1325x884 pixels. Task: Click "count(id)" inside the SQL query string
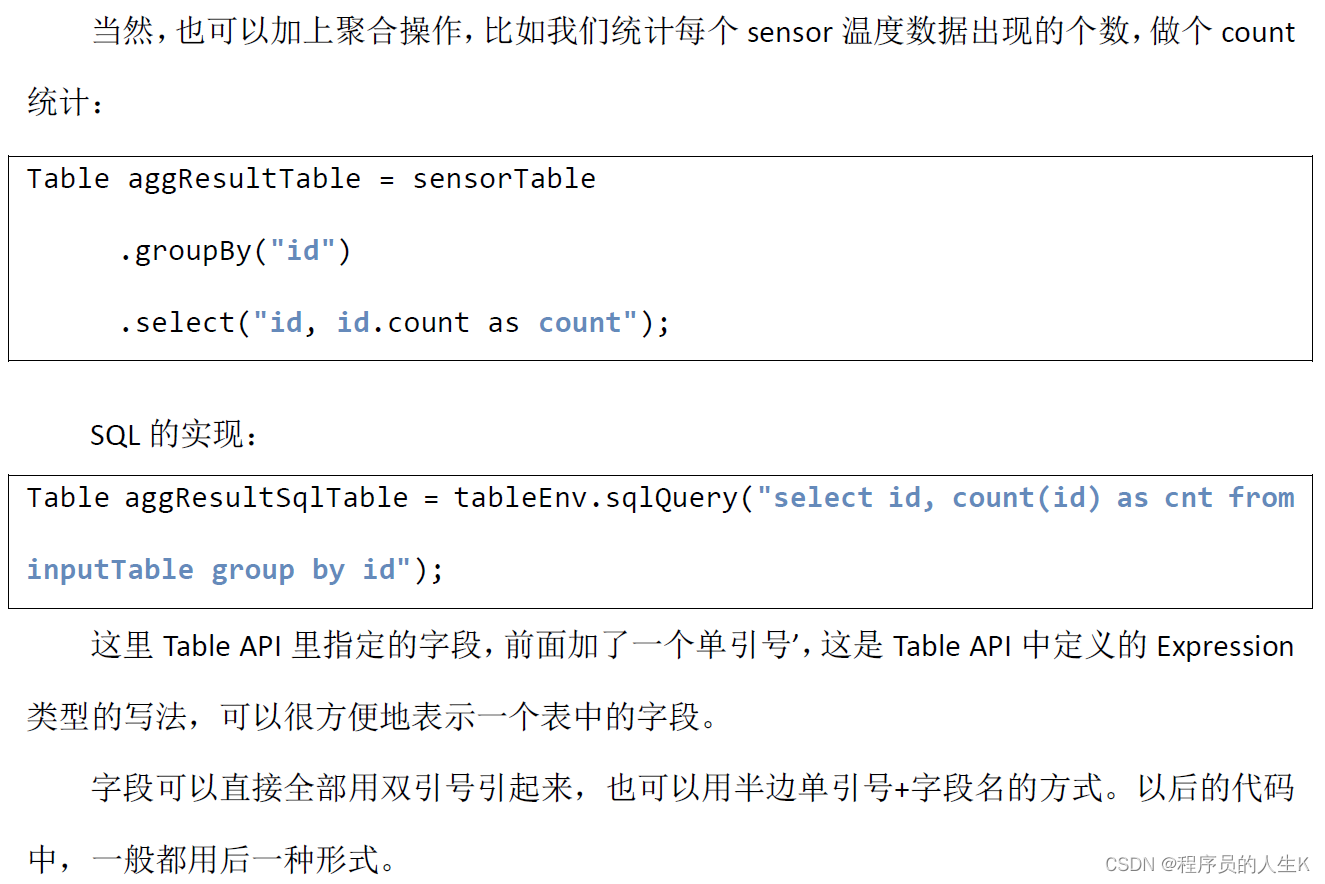1026,498
